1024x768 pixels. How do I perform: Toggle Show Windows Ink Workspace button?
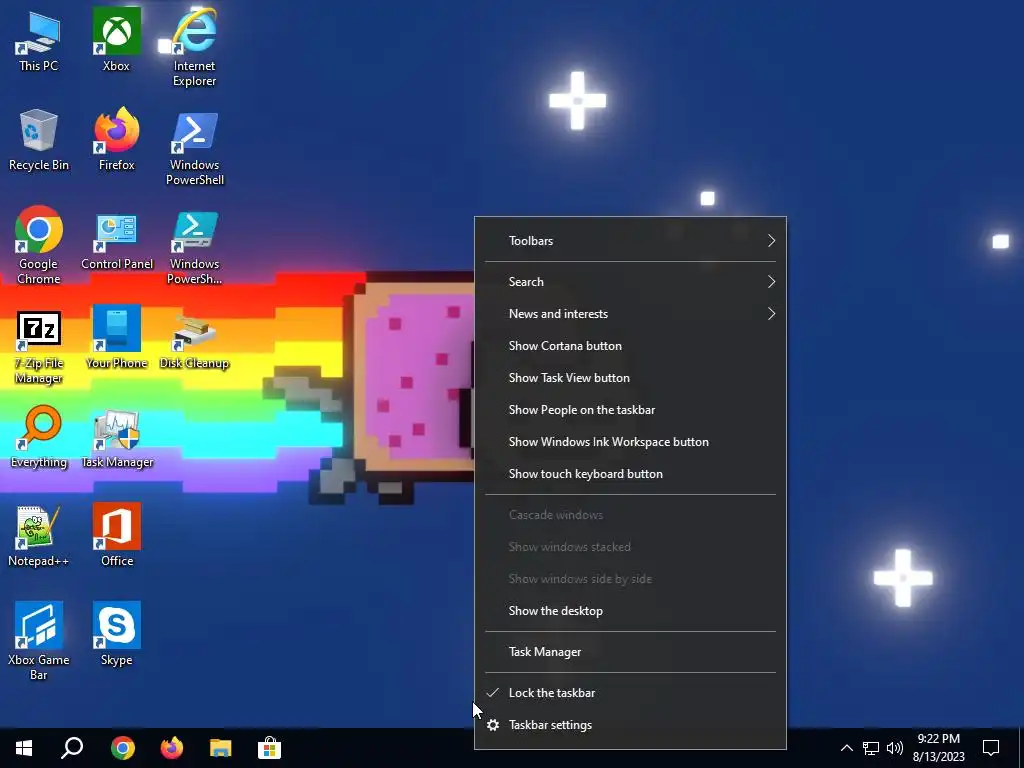[x=630, y=442]
